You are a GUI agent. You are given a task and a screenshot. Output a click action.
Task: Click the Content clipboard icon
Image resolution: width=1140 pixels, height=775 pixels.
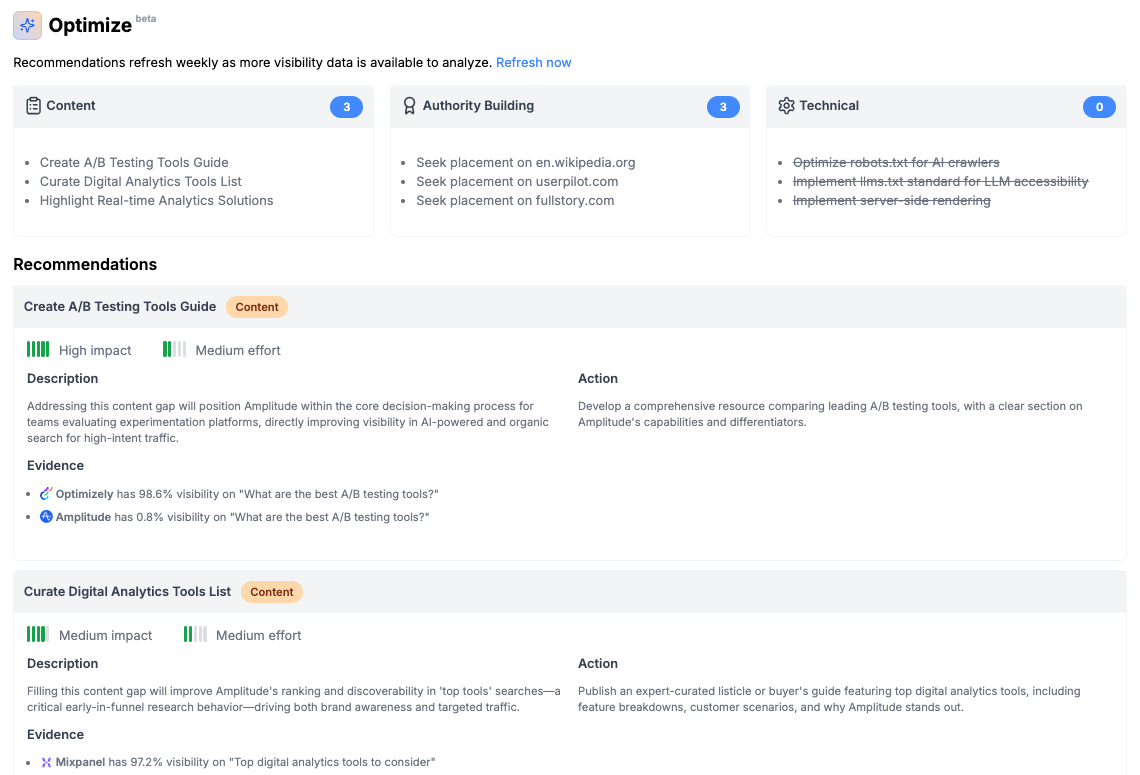click(33, 106)
